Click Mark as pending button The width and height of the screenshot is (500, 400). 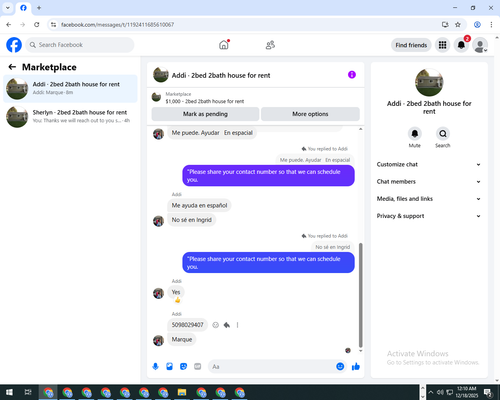tap(205, 114)
